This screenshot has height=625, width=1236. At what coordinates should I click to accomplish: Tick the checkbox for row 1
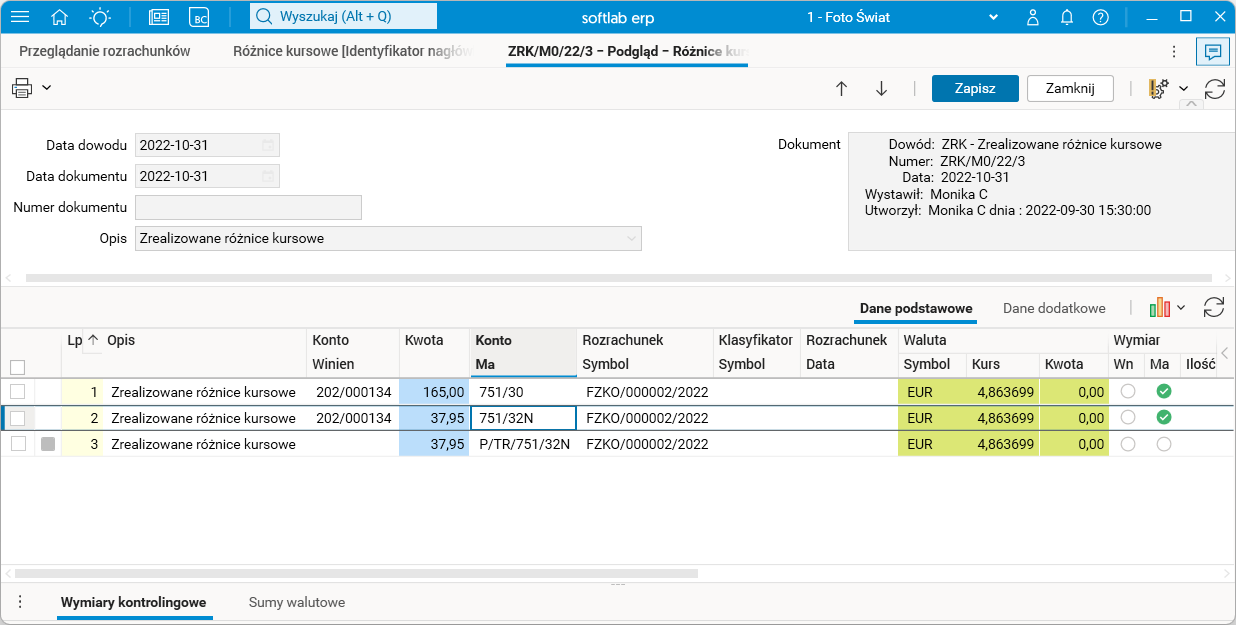coord(17,391)
